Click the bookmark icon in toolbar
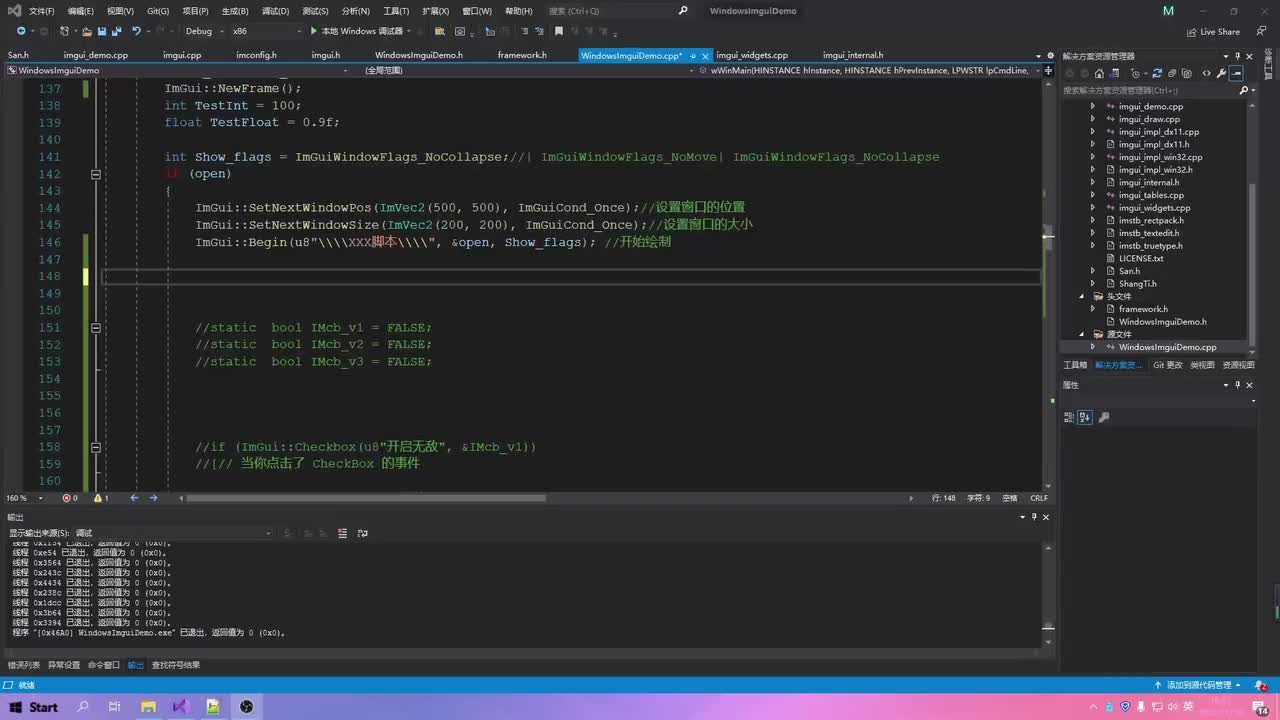The width and height of the screenshot is (1280, 720). tap(559, 31)
